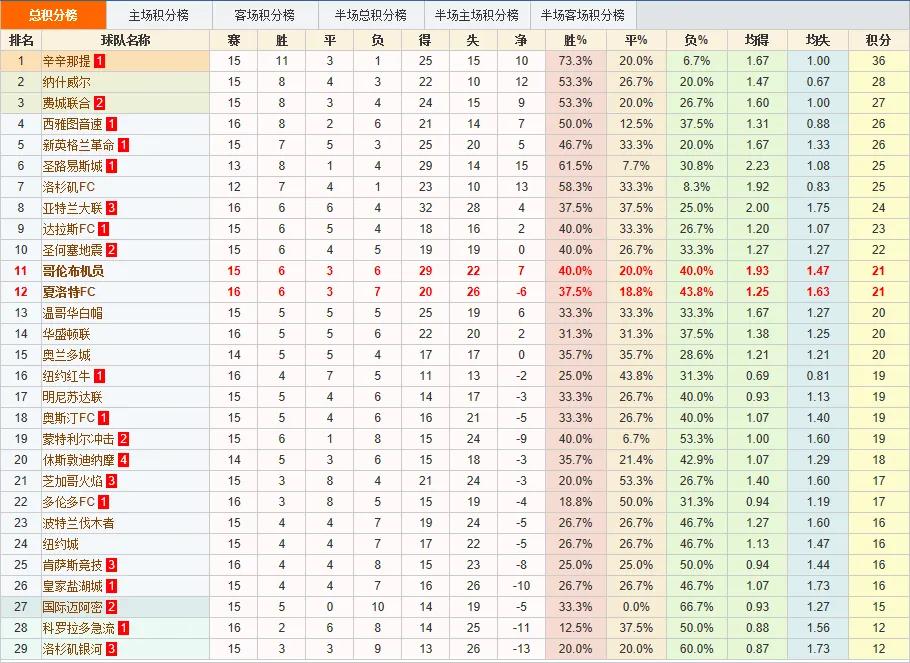
Task: Open the 哥伦布机员 team page
Action: click(x=72, y=271)
